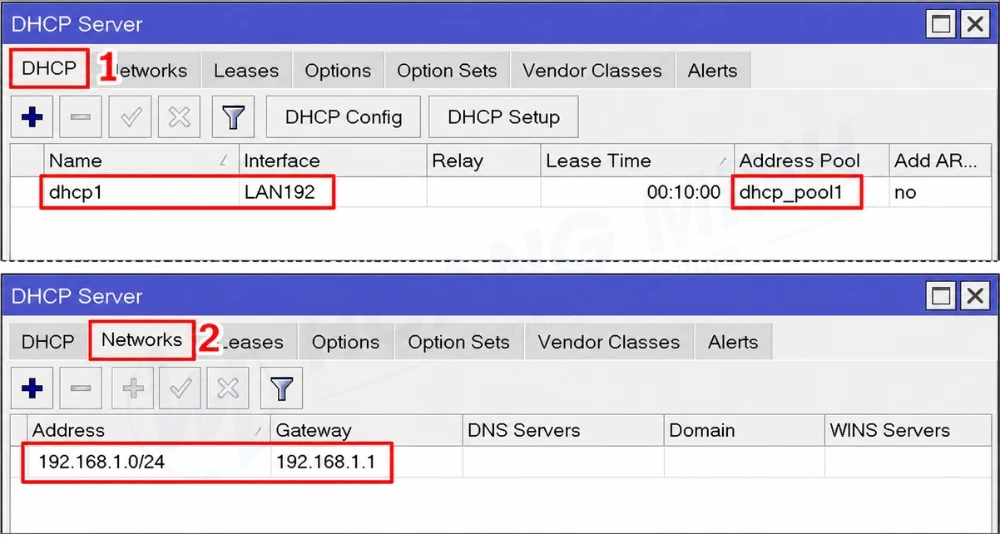Open filter funnel in bottom Networks window
This screenshot has height=550, width=1000.
coord(281,388)
